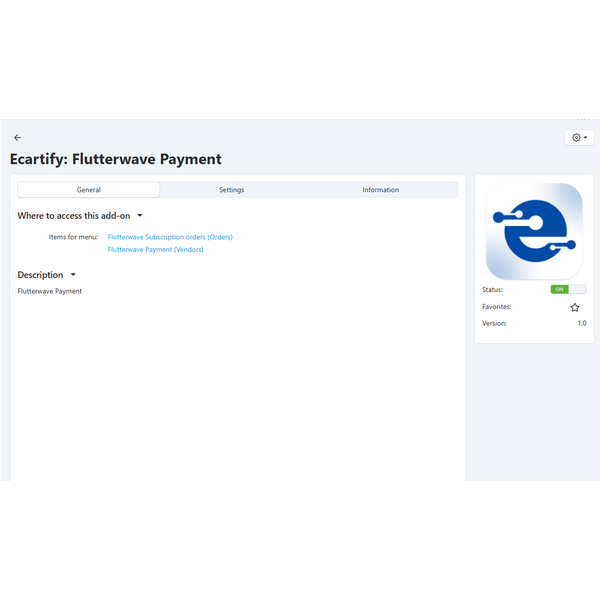Open Flutterwave Payment (Vendors) link
Screen dimensions: 600x600
tap(155, 250)
